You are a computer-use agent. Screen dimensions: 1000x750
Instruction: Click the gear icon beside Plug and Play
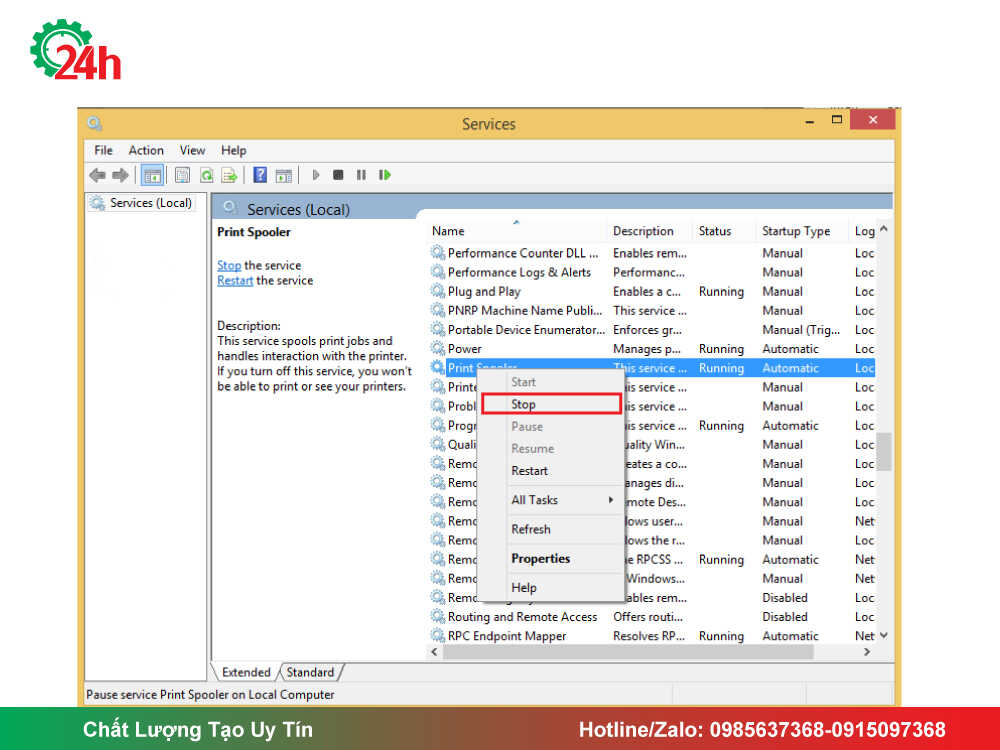(438, 291)
